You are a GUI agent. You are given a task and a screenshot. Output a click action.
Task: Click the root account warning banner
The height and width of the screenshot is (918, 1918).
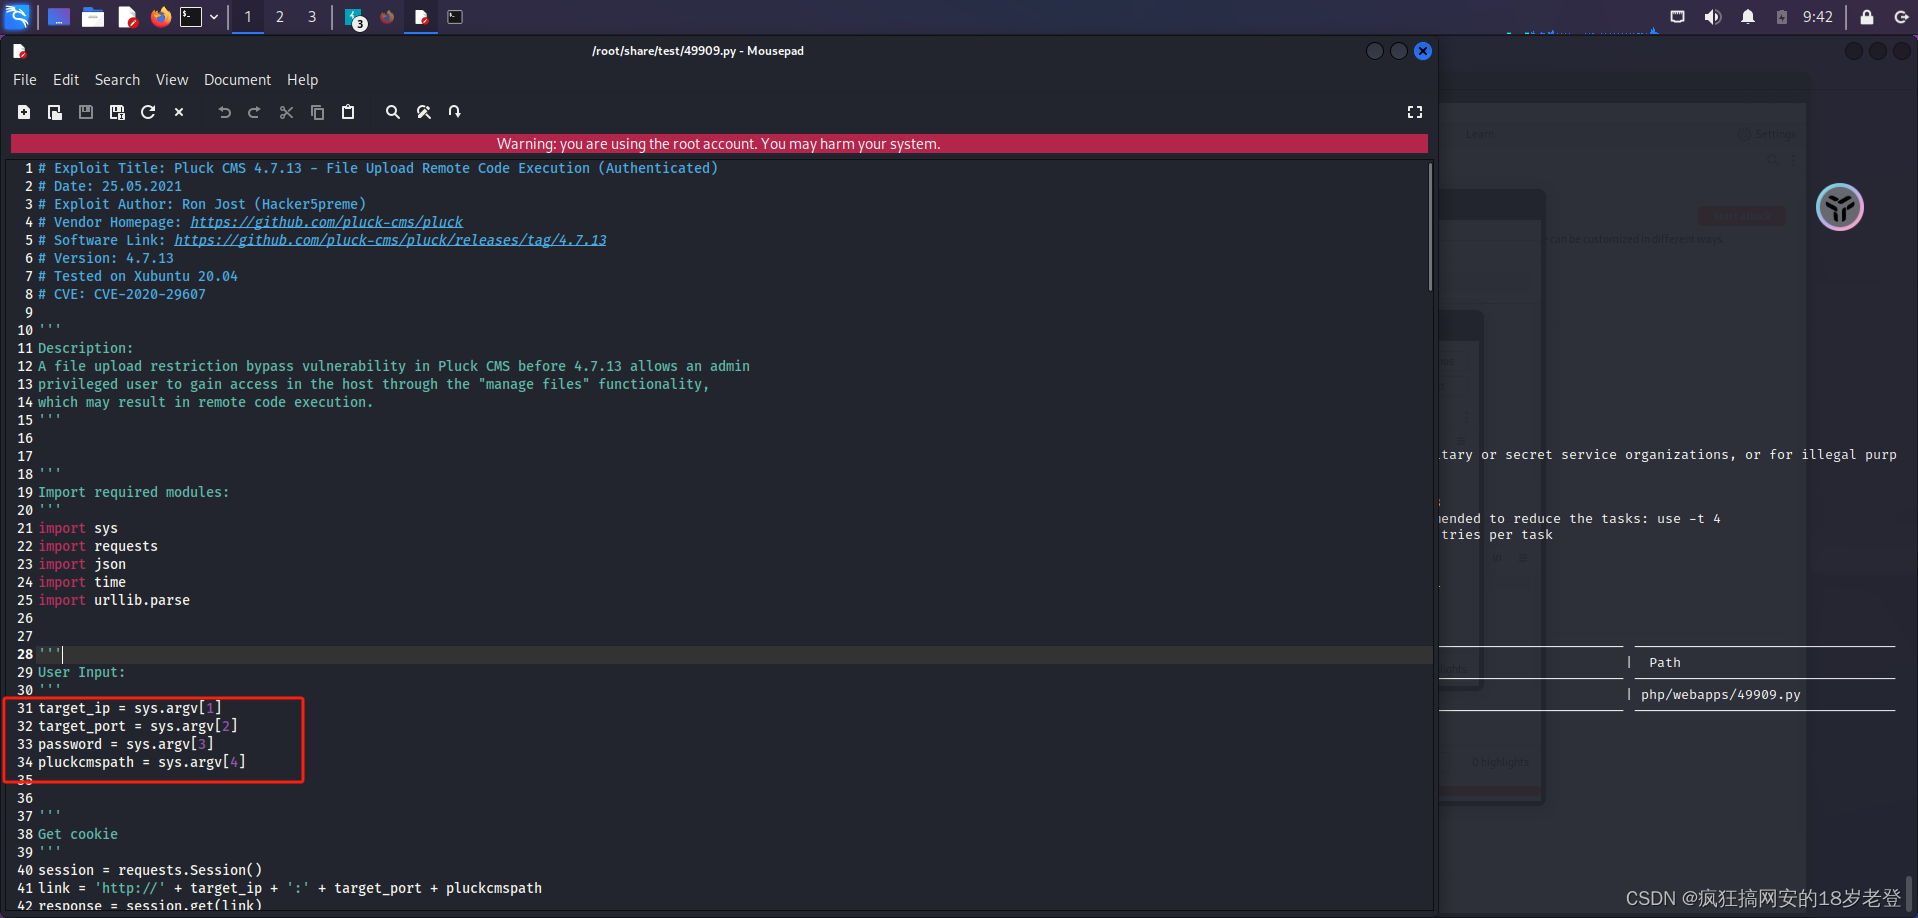pyautogui.click(x=719, y=144)
